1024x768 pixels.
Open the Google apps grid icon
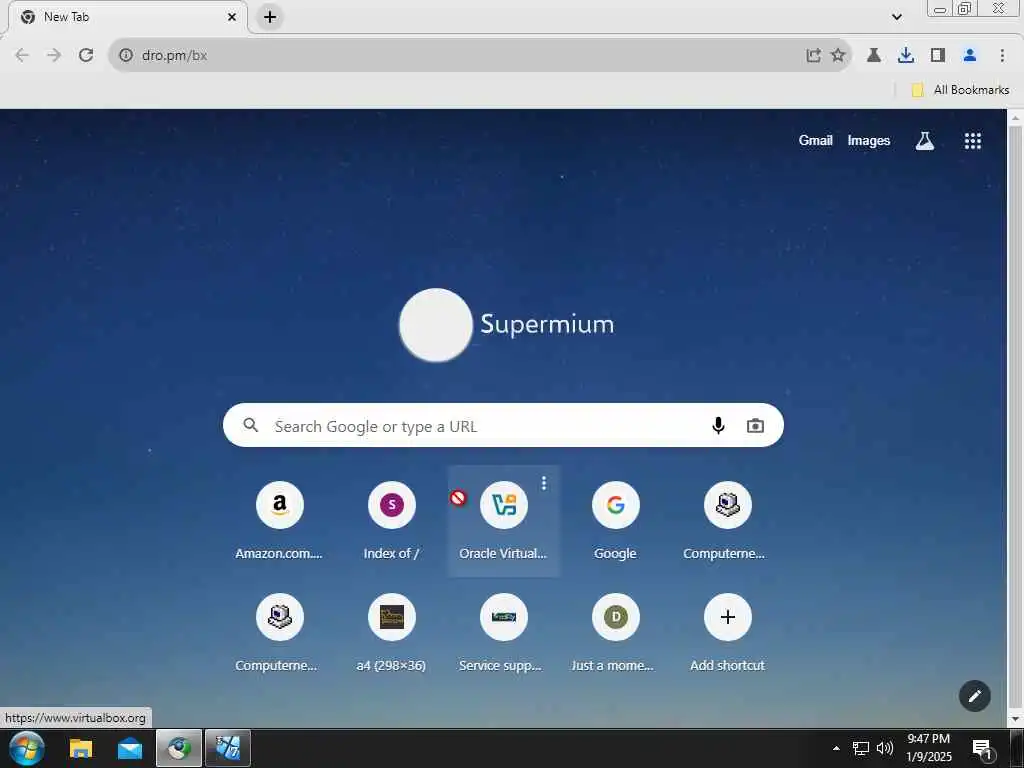[972, 140]
